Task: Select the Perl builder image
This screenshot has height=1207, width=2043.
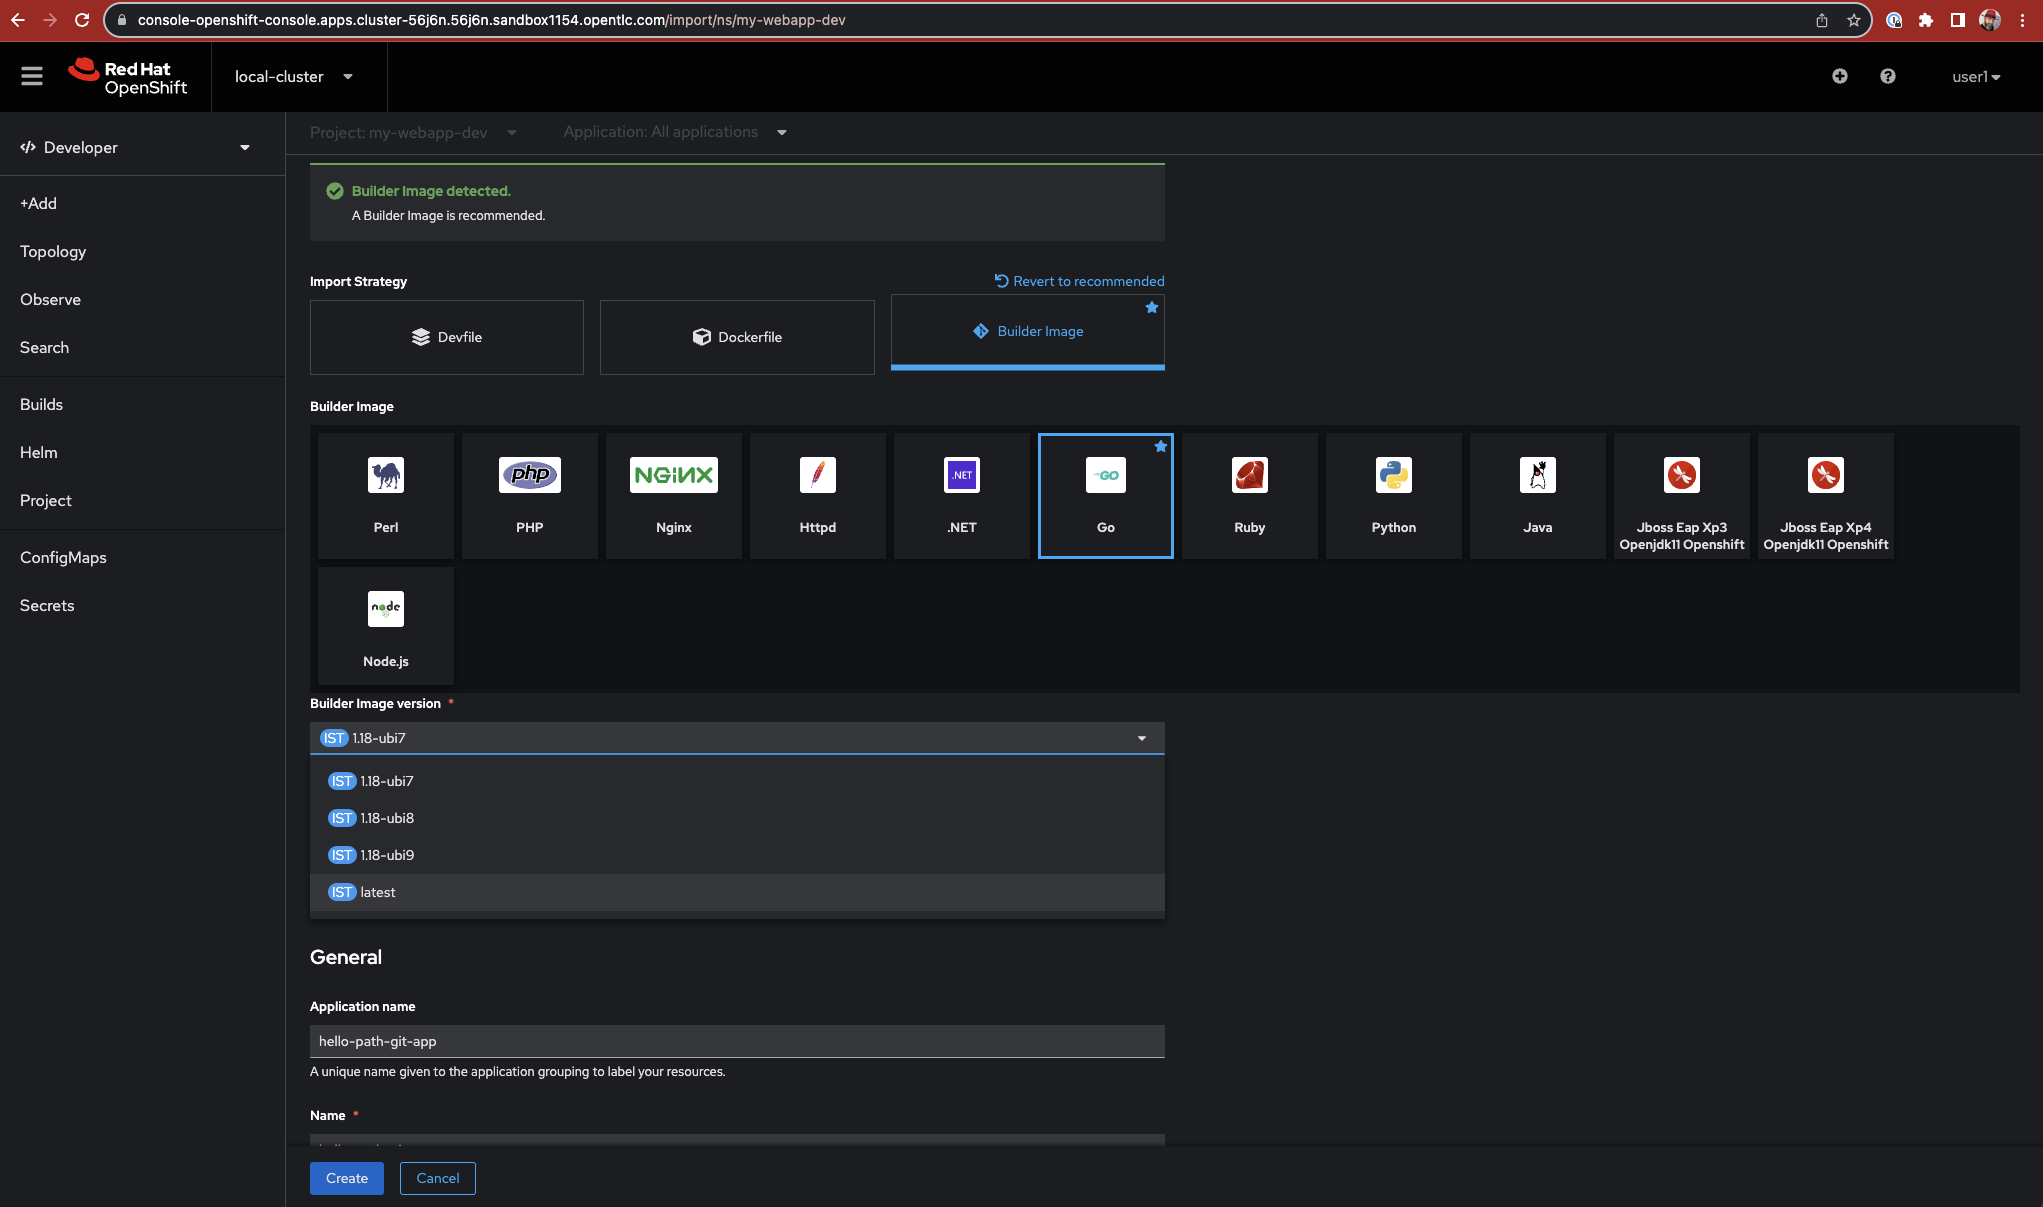Action: pos(385,495)
